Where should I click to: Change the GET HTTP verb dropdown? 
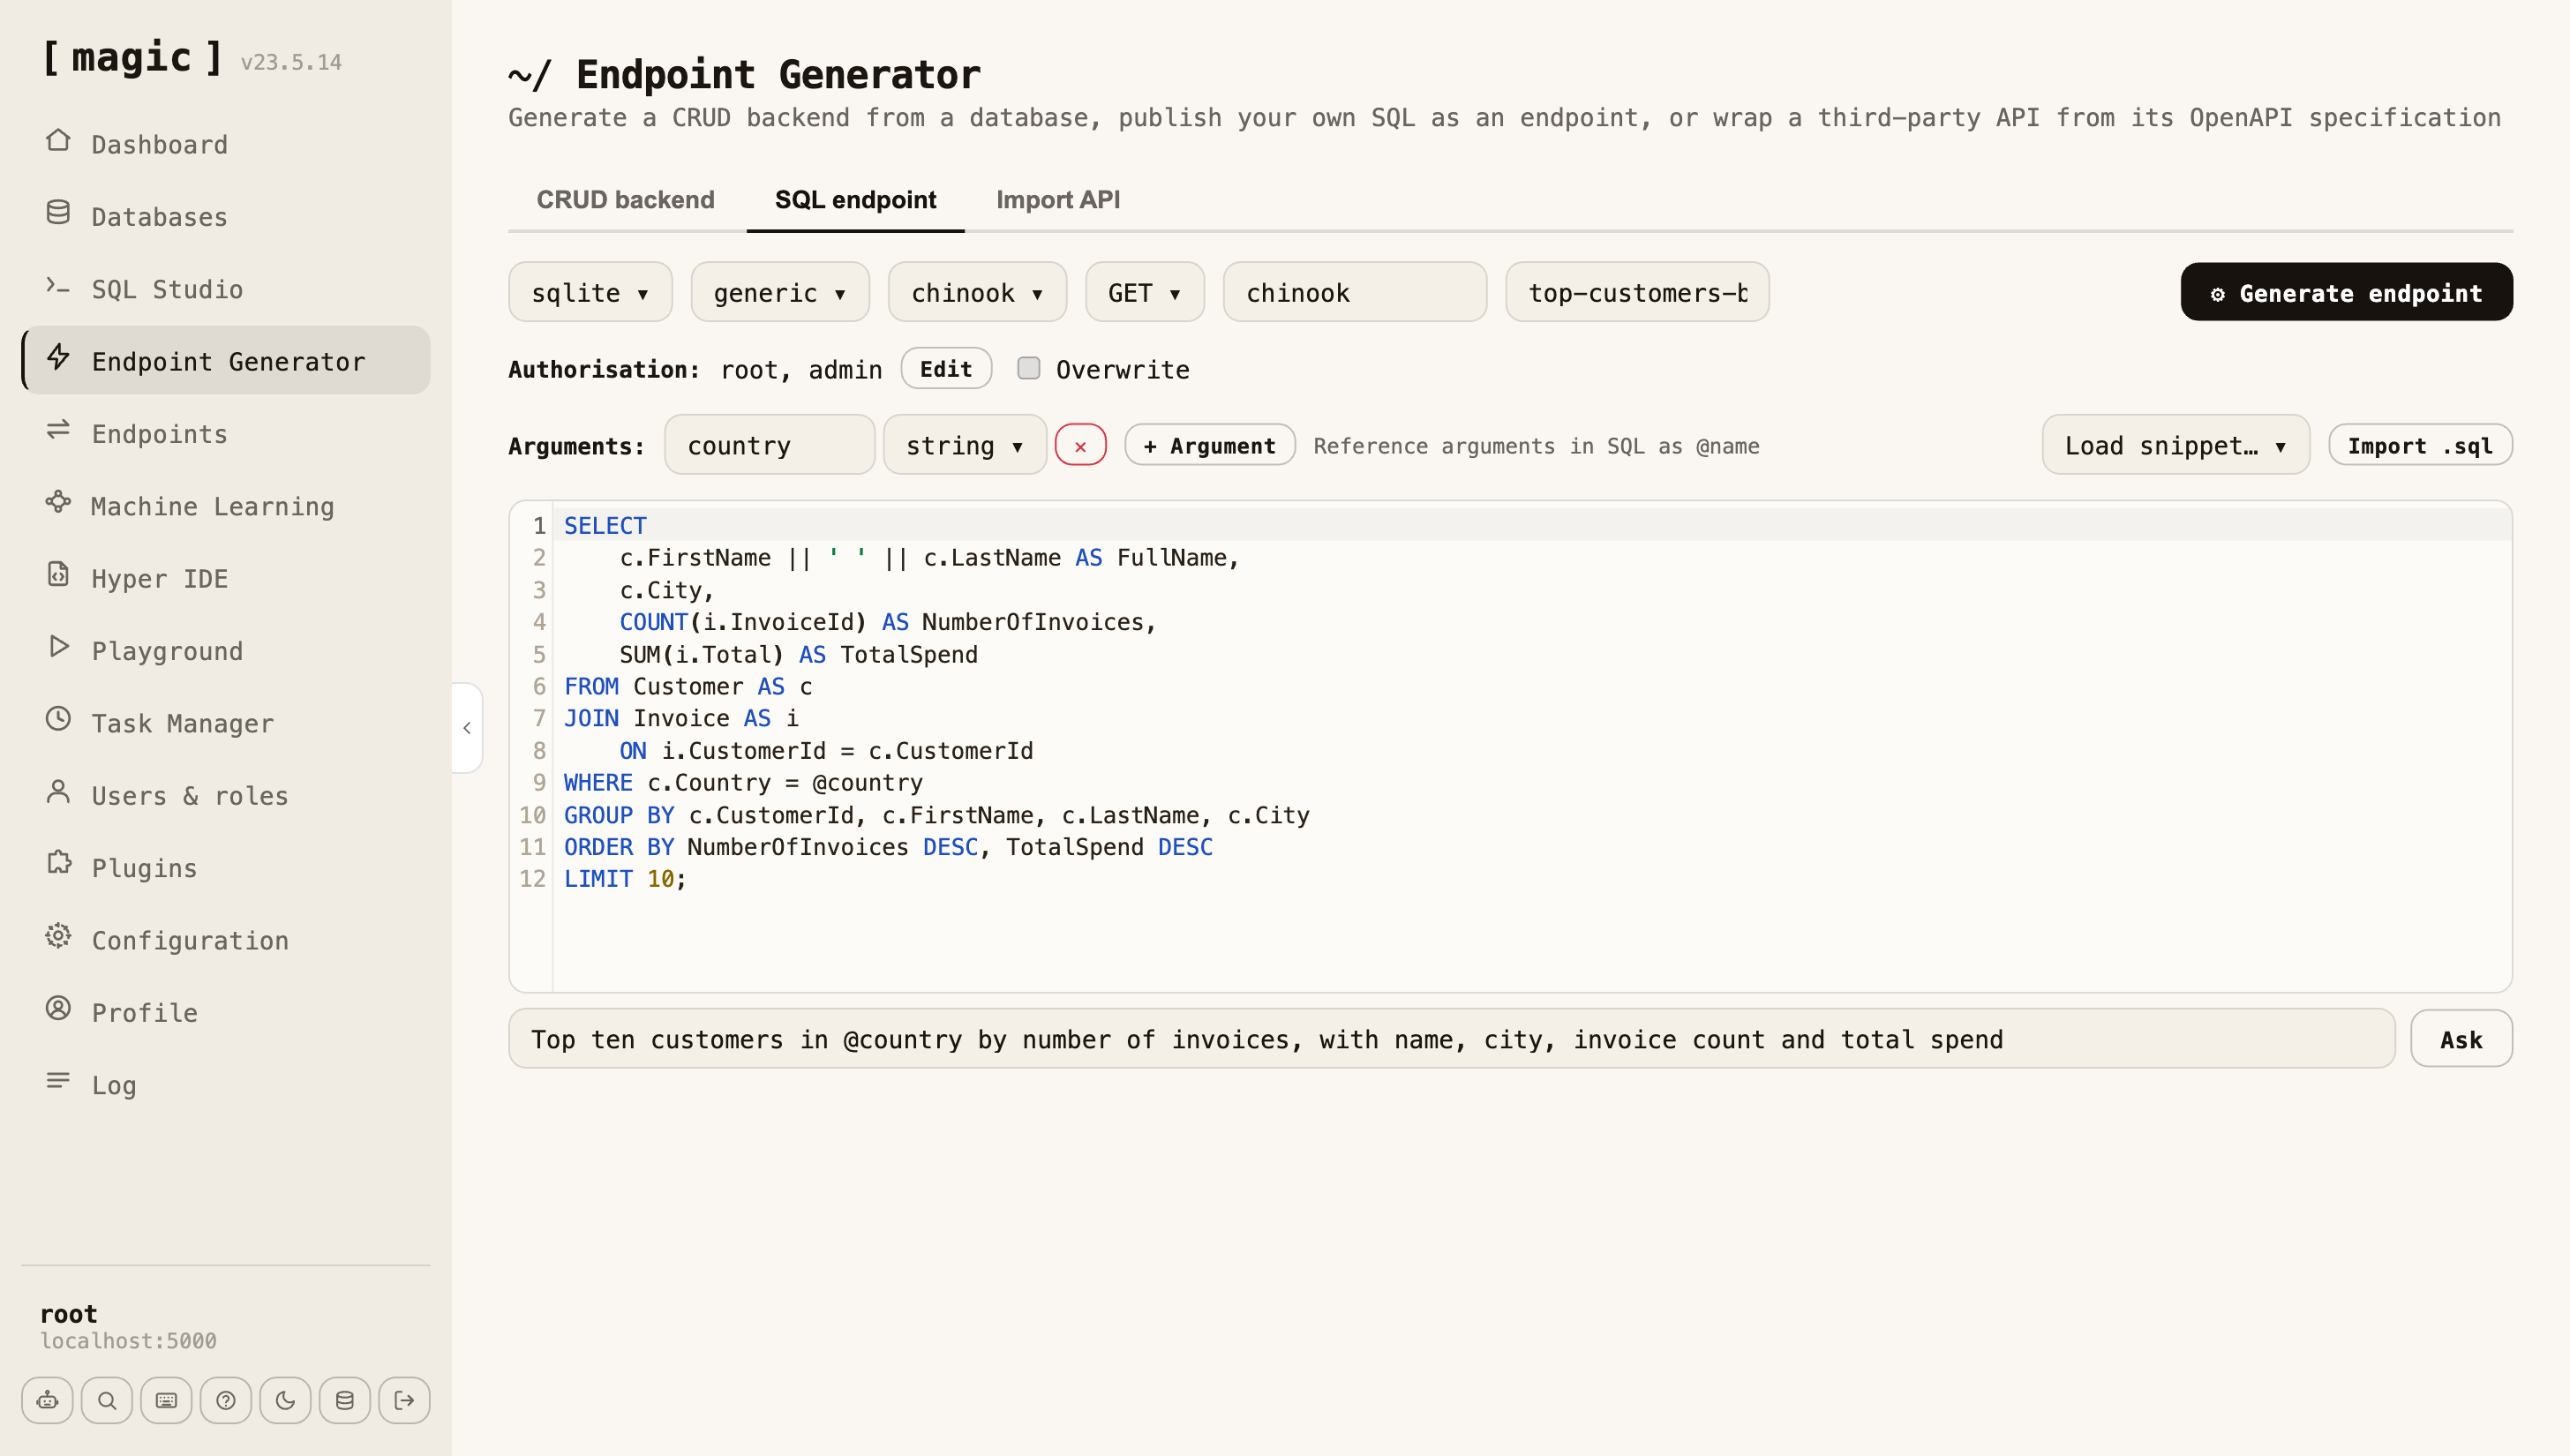coord(1144,292)
